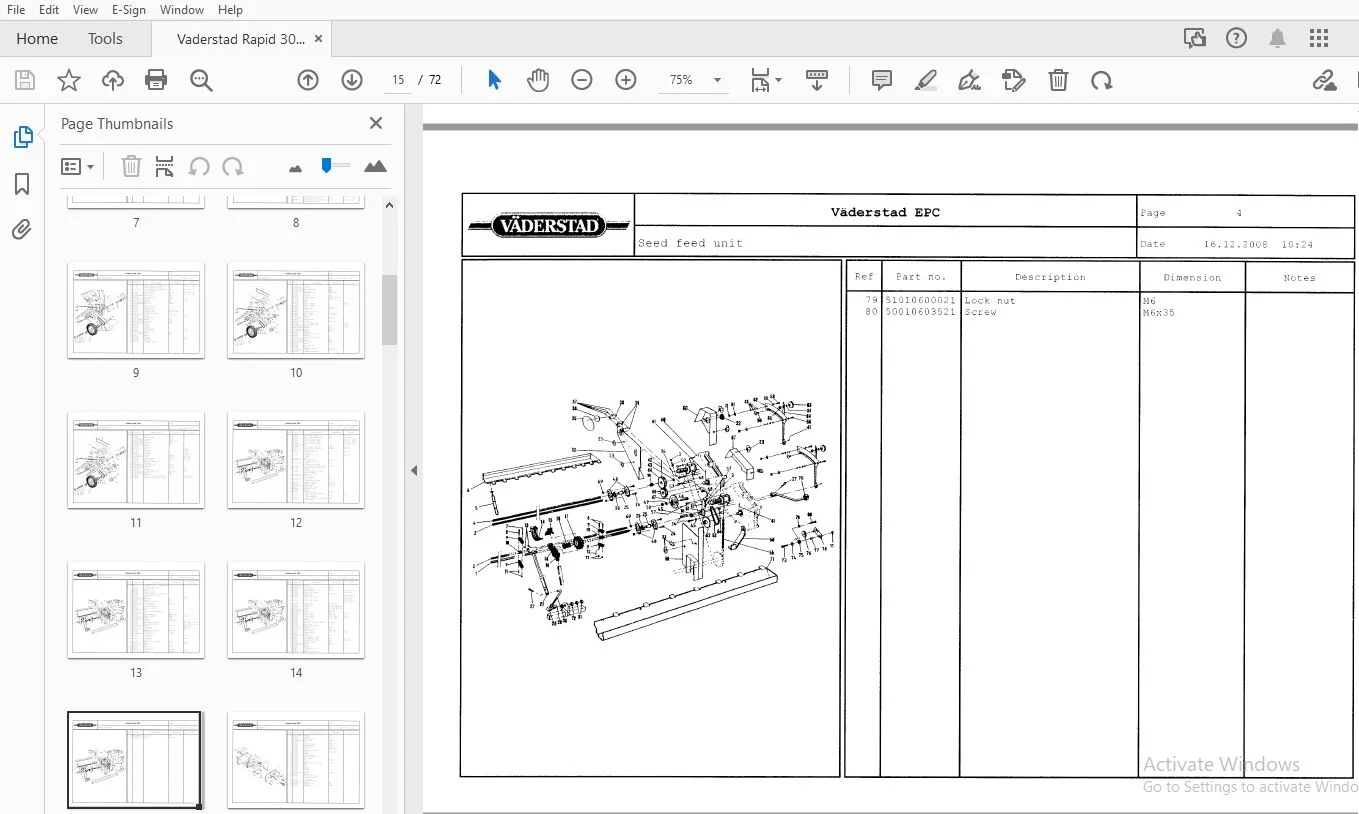Image resolution: width=1359 pixels, height=814 pixels.
Task: Upload the file to cloud
Action: [113, 81]
